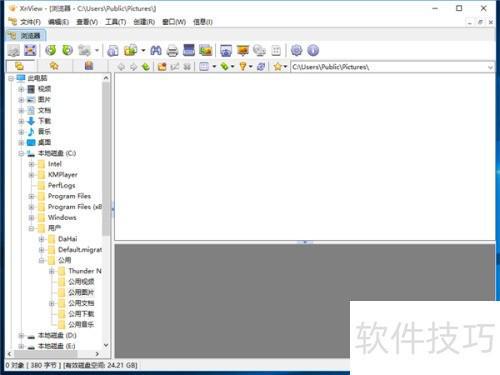Open the 工具(T) menu

click(115, 22)
